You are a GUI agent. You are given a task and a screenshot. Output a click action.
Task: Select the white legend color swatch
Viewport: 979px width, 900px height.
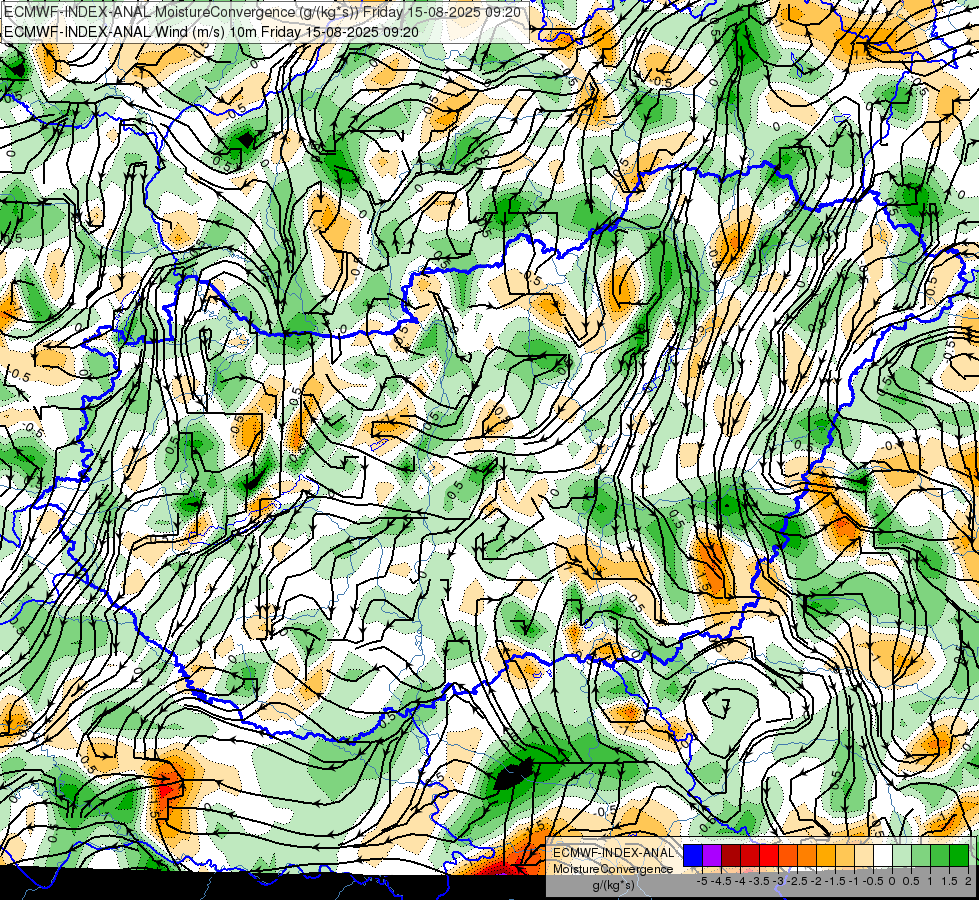pyautogui.click(x=882, y=856)
